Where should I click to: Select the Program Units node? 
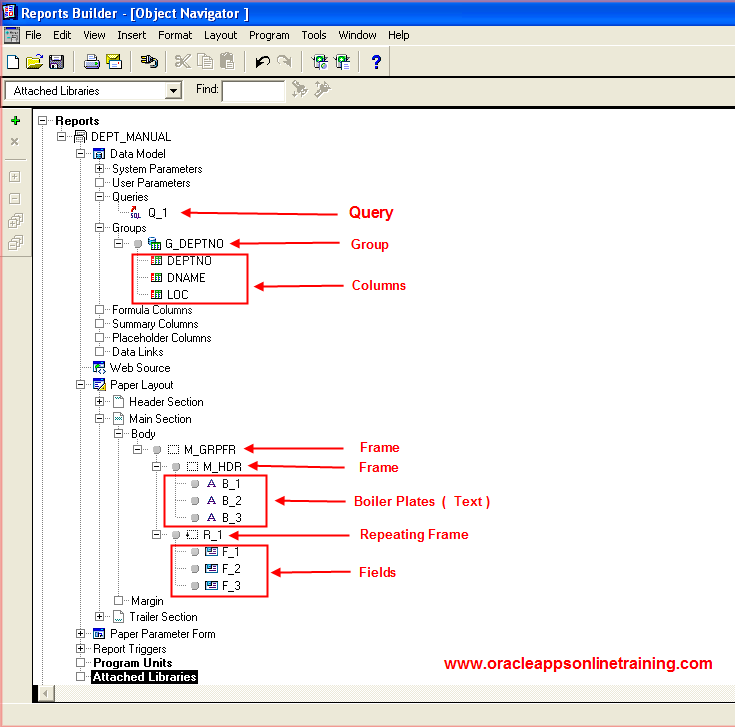pyautogui.click(x=133, y=663)
